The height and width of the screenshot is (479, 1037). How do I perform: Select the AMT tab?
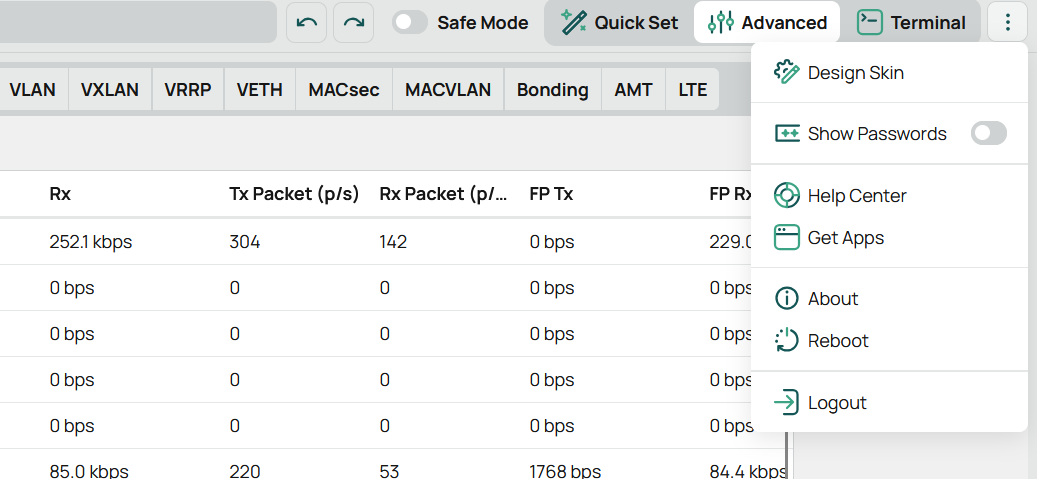[634, 89]
